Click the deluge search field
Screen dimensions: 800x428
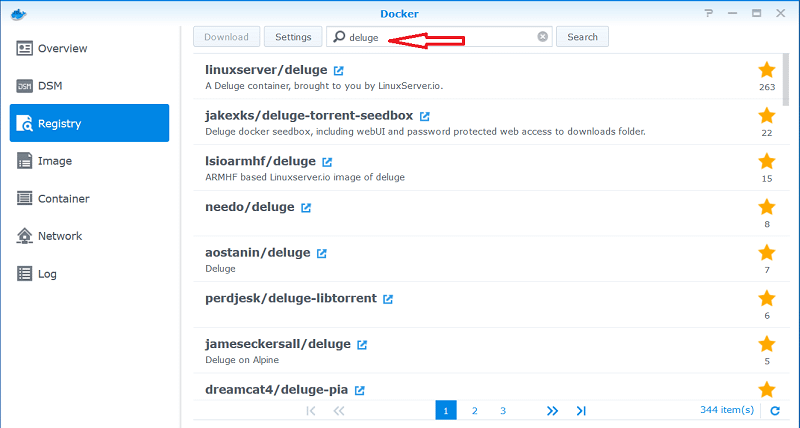pyautogui.click(x=439, y=37)
